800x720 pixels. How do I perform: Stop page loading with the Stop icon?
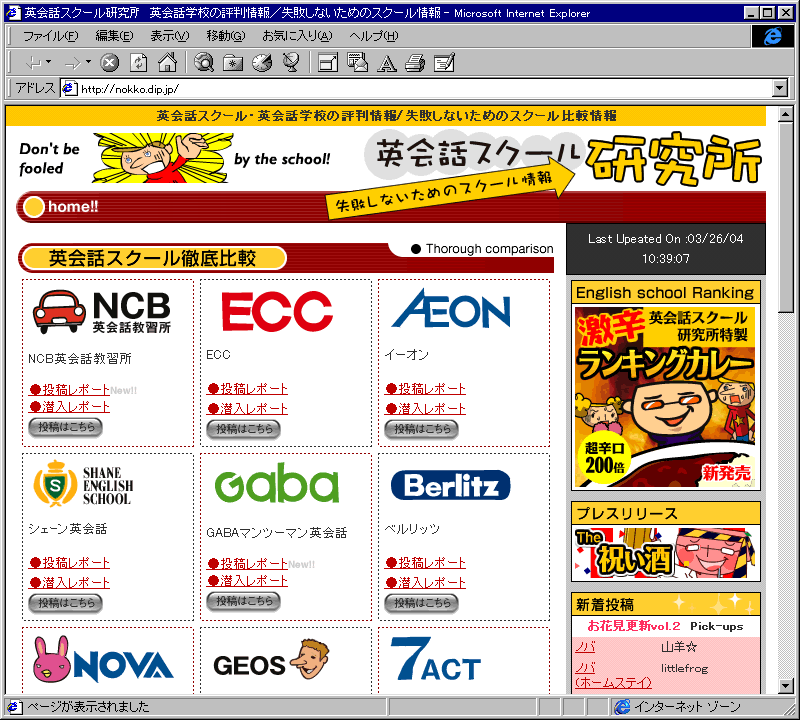pos(109,63)
